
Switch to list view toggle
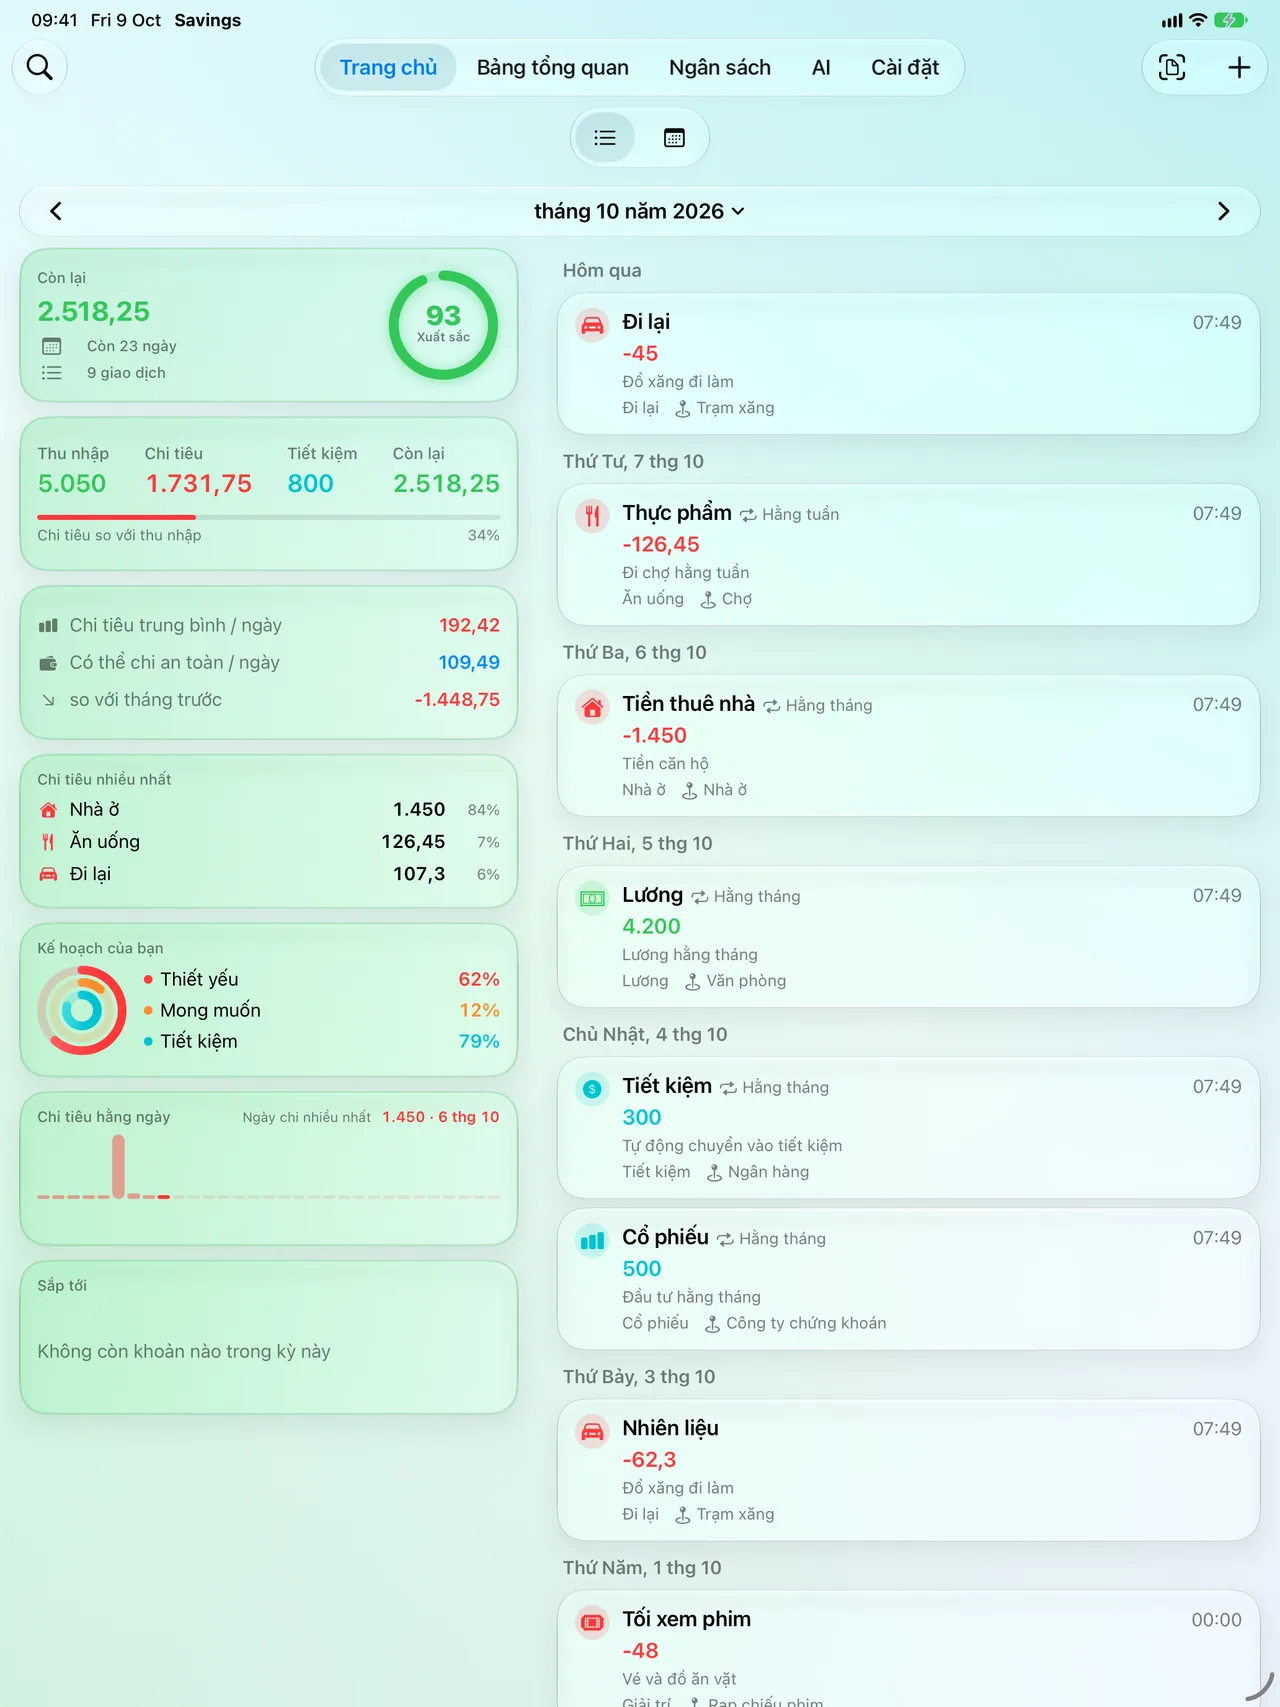[x=604, y=138]
